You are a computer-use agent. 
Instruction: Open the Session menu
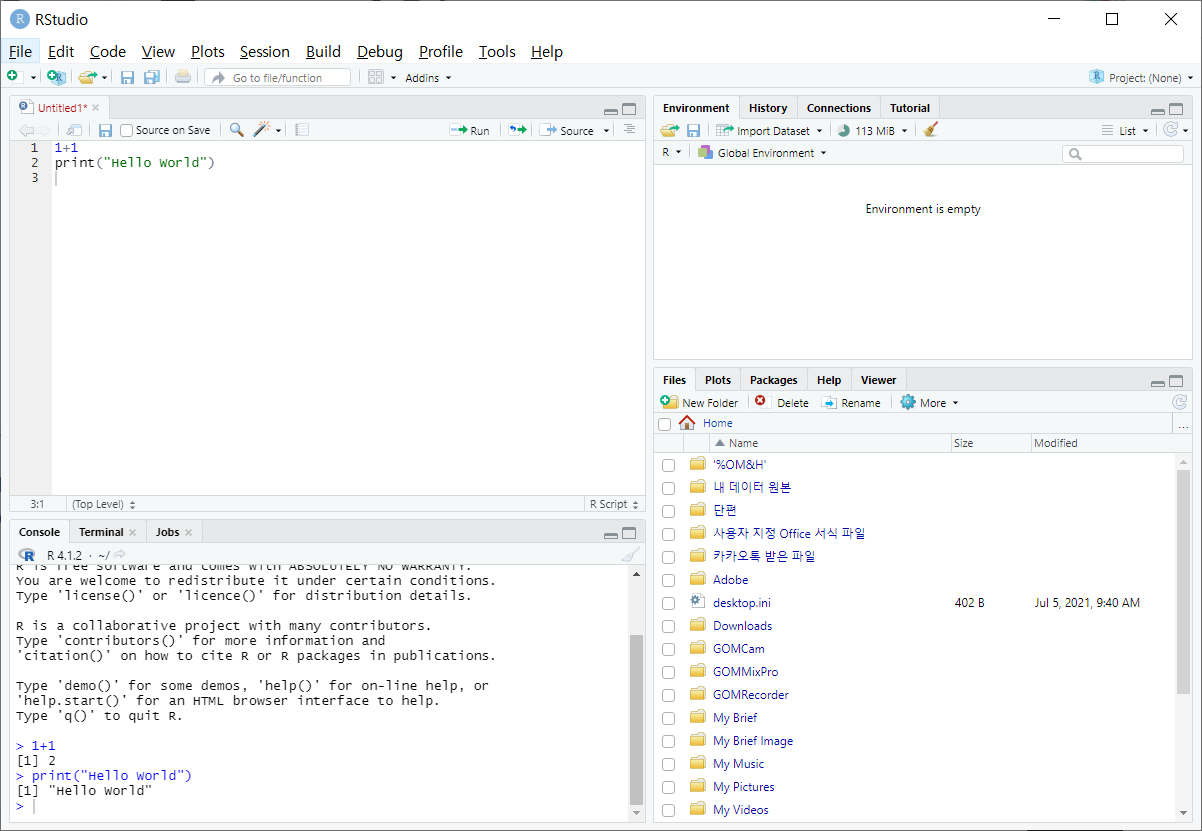[x=264, y=52]
